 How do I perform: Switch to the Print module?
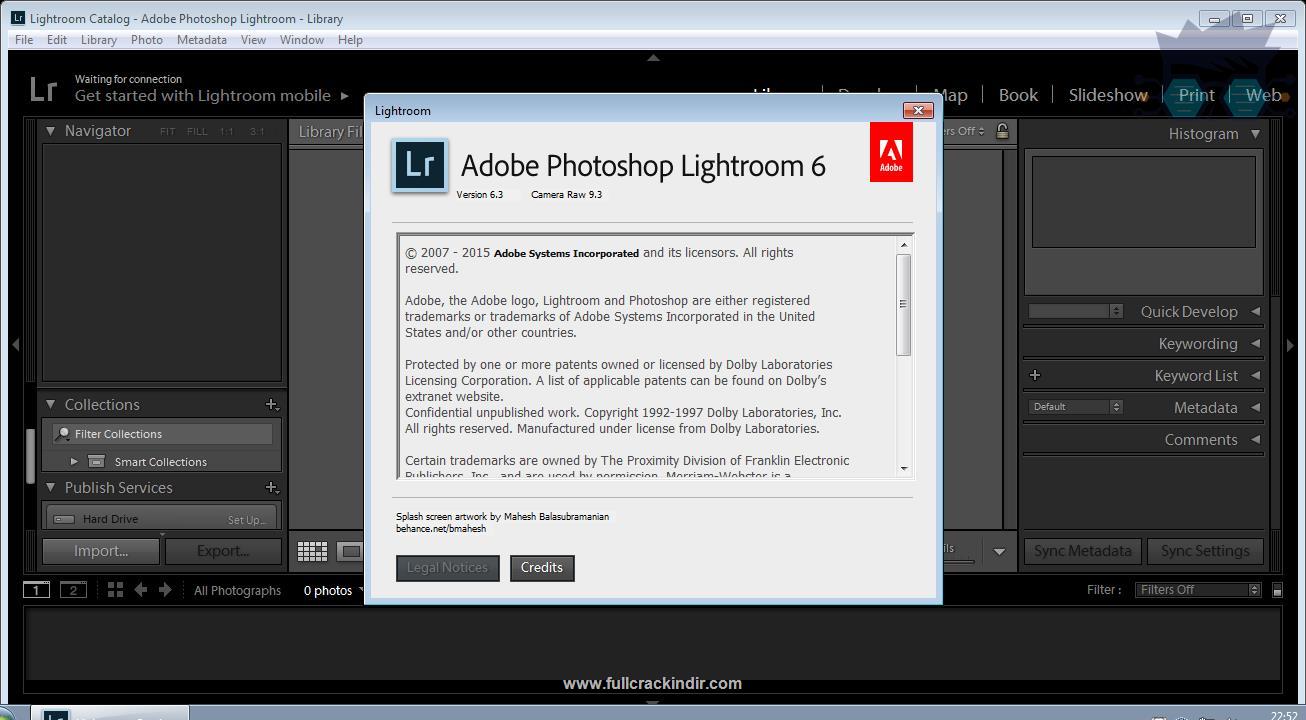(x=1196, y=95)
